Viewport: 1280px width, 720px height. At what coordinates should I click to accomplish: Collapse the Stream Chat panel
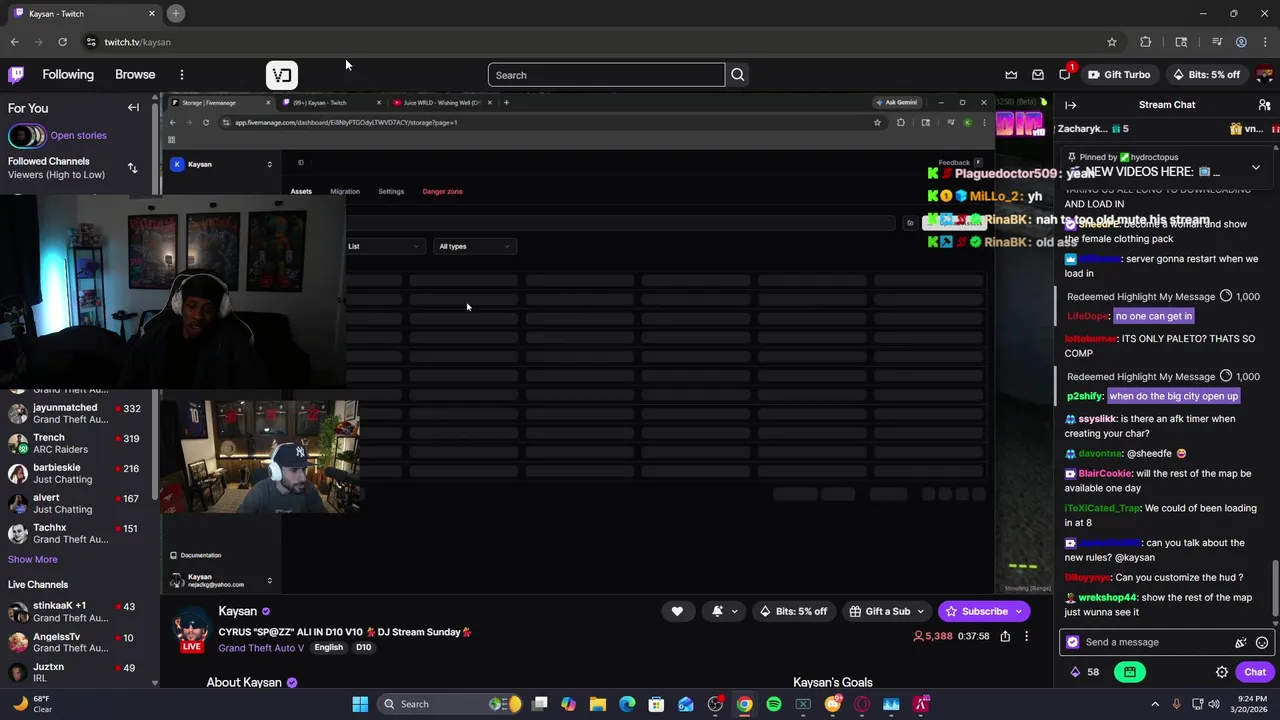1071,105
